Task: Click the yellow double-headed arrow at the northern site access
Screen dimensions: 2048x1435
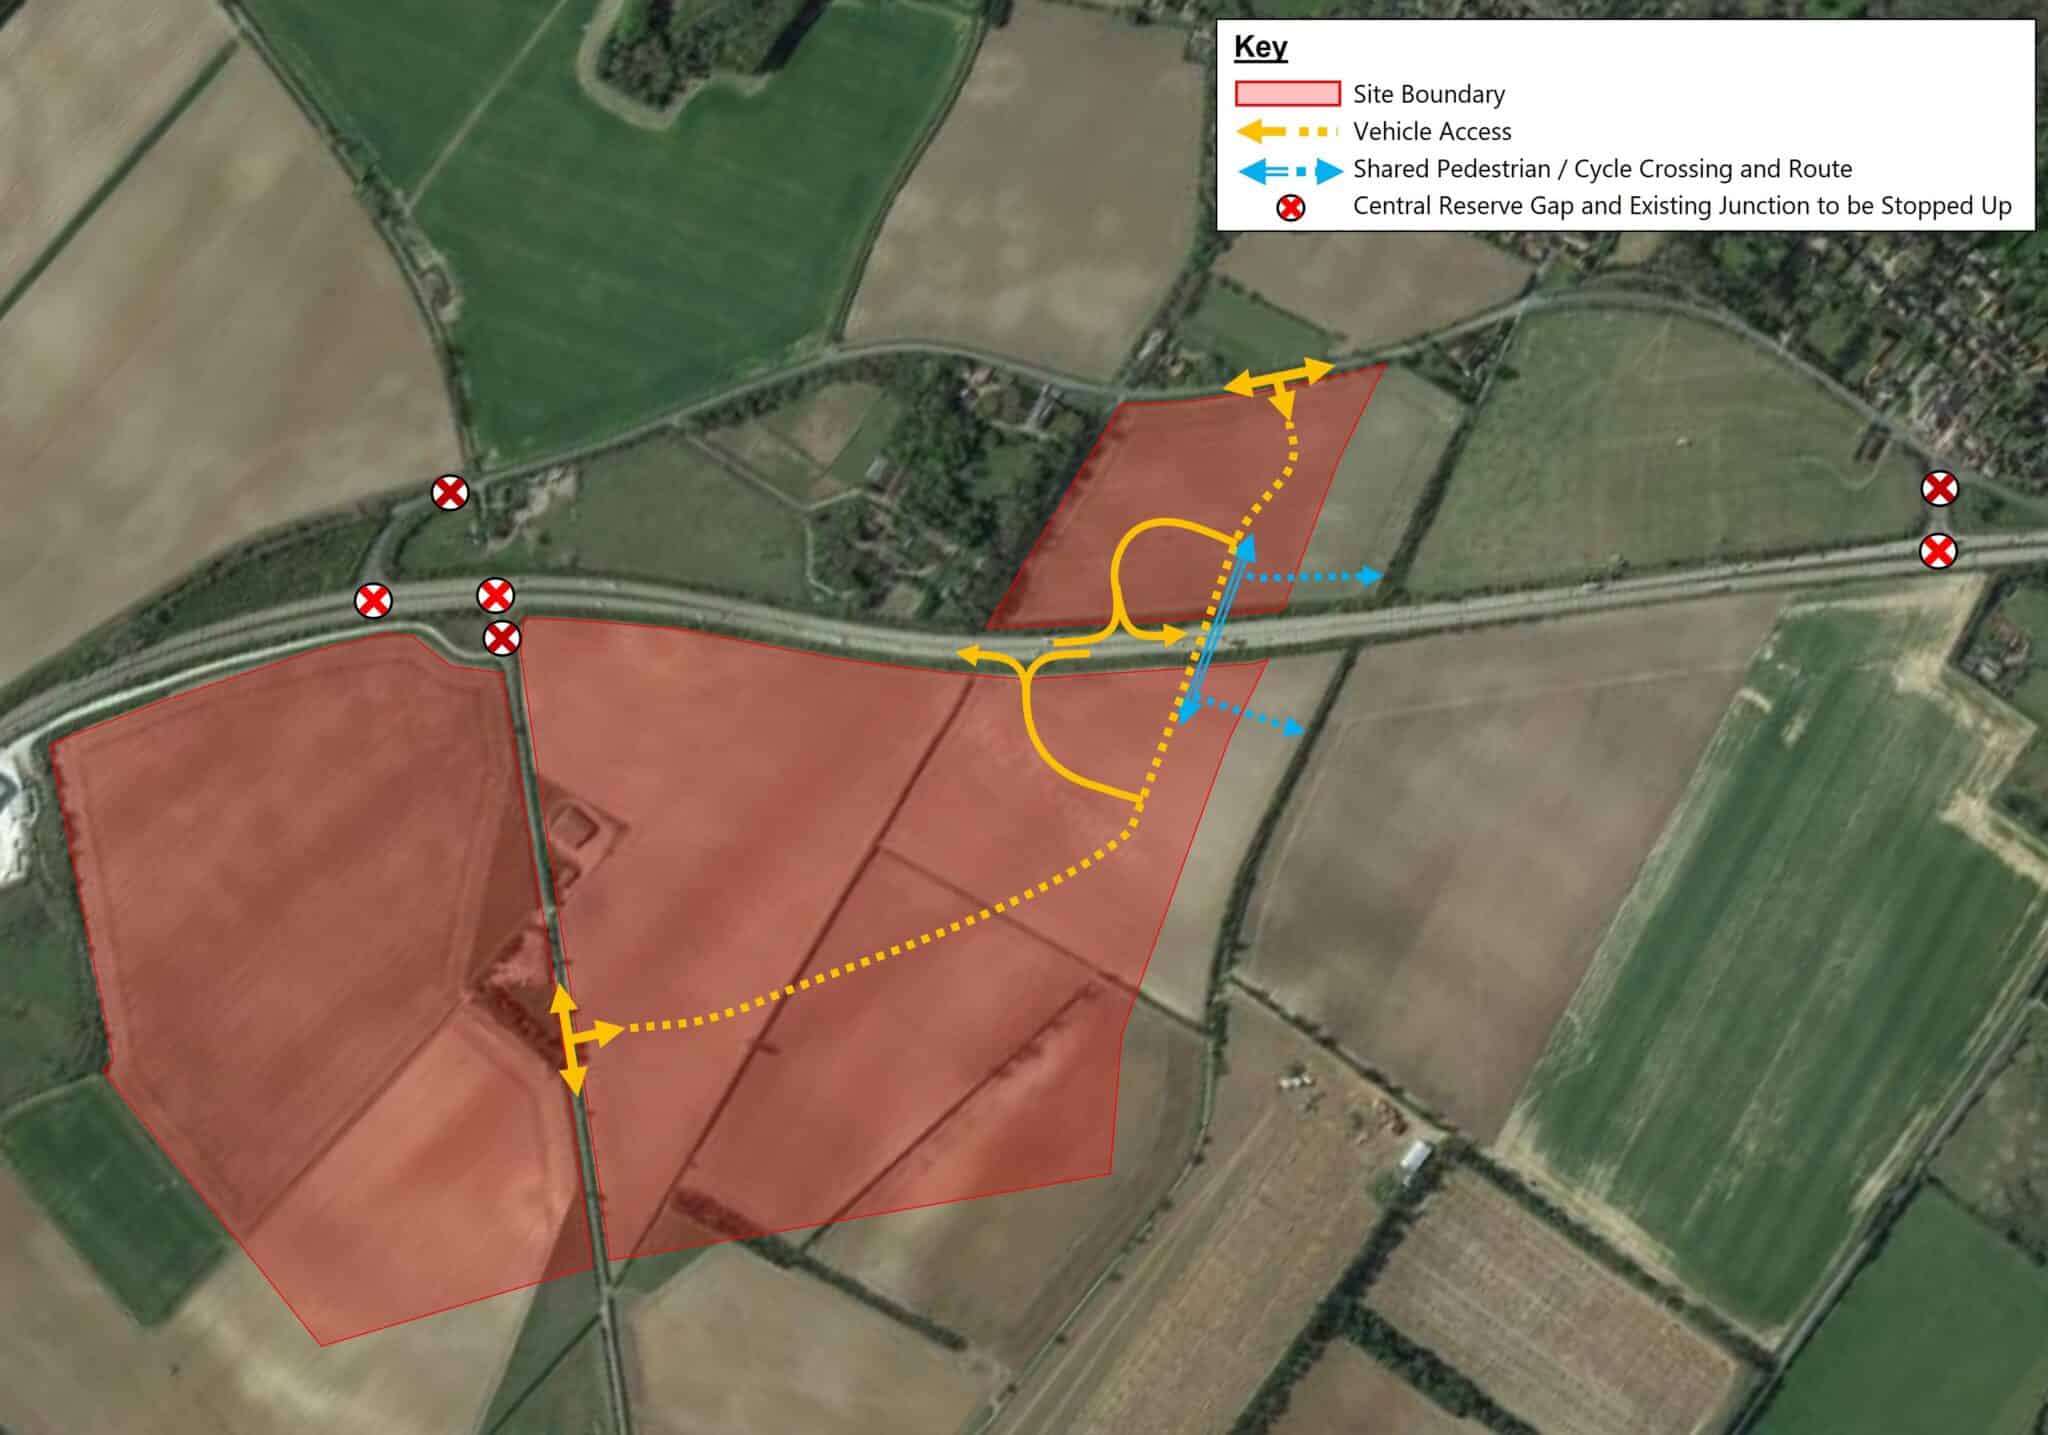Action: [x=1279, y=386]
